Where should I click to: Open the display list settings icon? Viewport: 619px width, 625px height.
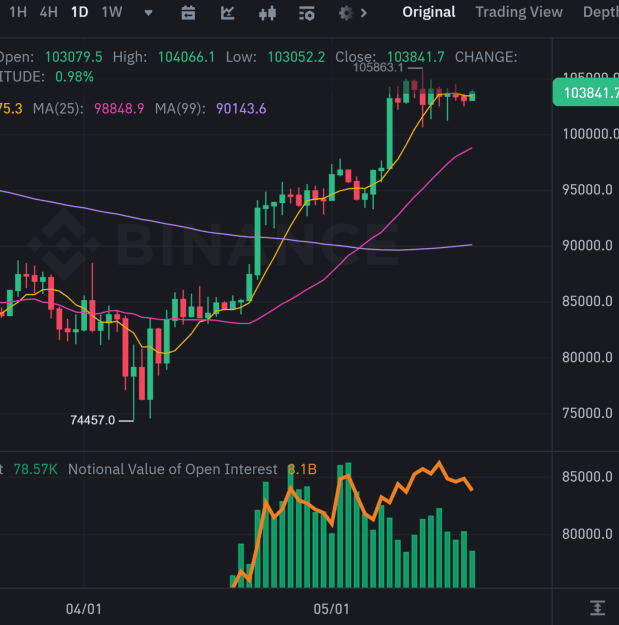tap(307, 13)
